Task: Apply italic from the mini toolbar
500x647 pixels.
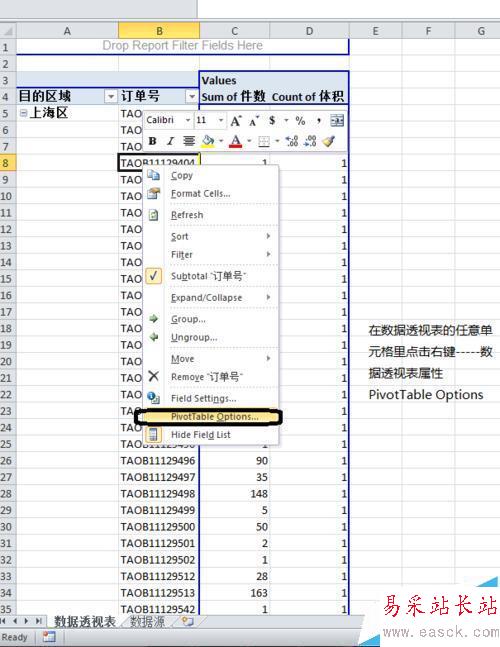Action: [170, 141]
